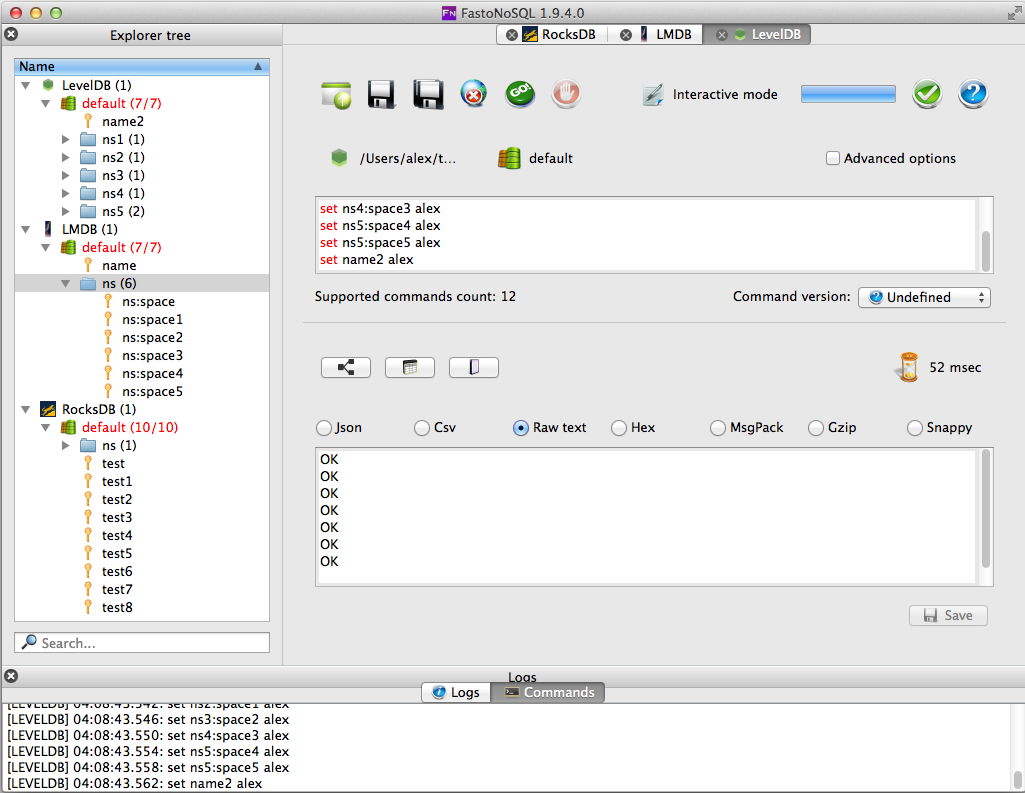Close the Logs panel
The width and height of the screenshot is (1025, 793).
11,676
